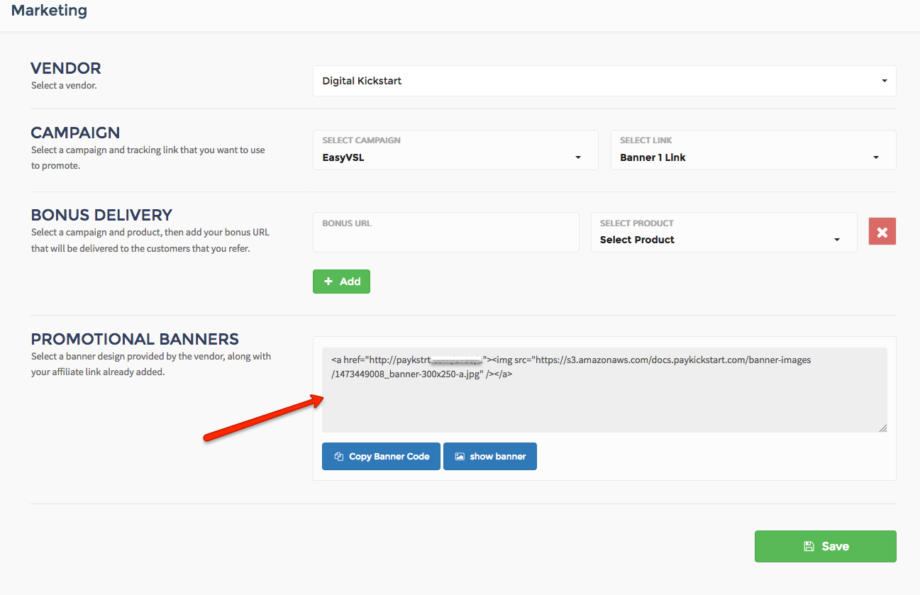Click the caret arrow in Select Link field
This screenshot has width=920, height=595.
pyautogui.click(x=876, y=158)
